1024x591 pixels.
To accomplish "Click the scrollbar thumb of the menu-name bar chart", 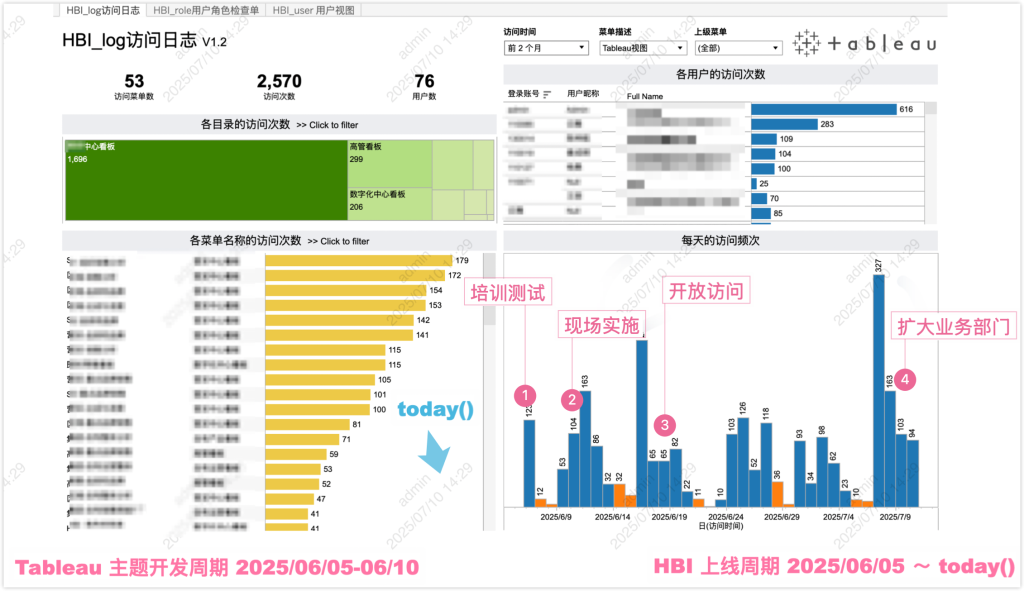I will click(x=489, y=289).
